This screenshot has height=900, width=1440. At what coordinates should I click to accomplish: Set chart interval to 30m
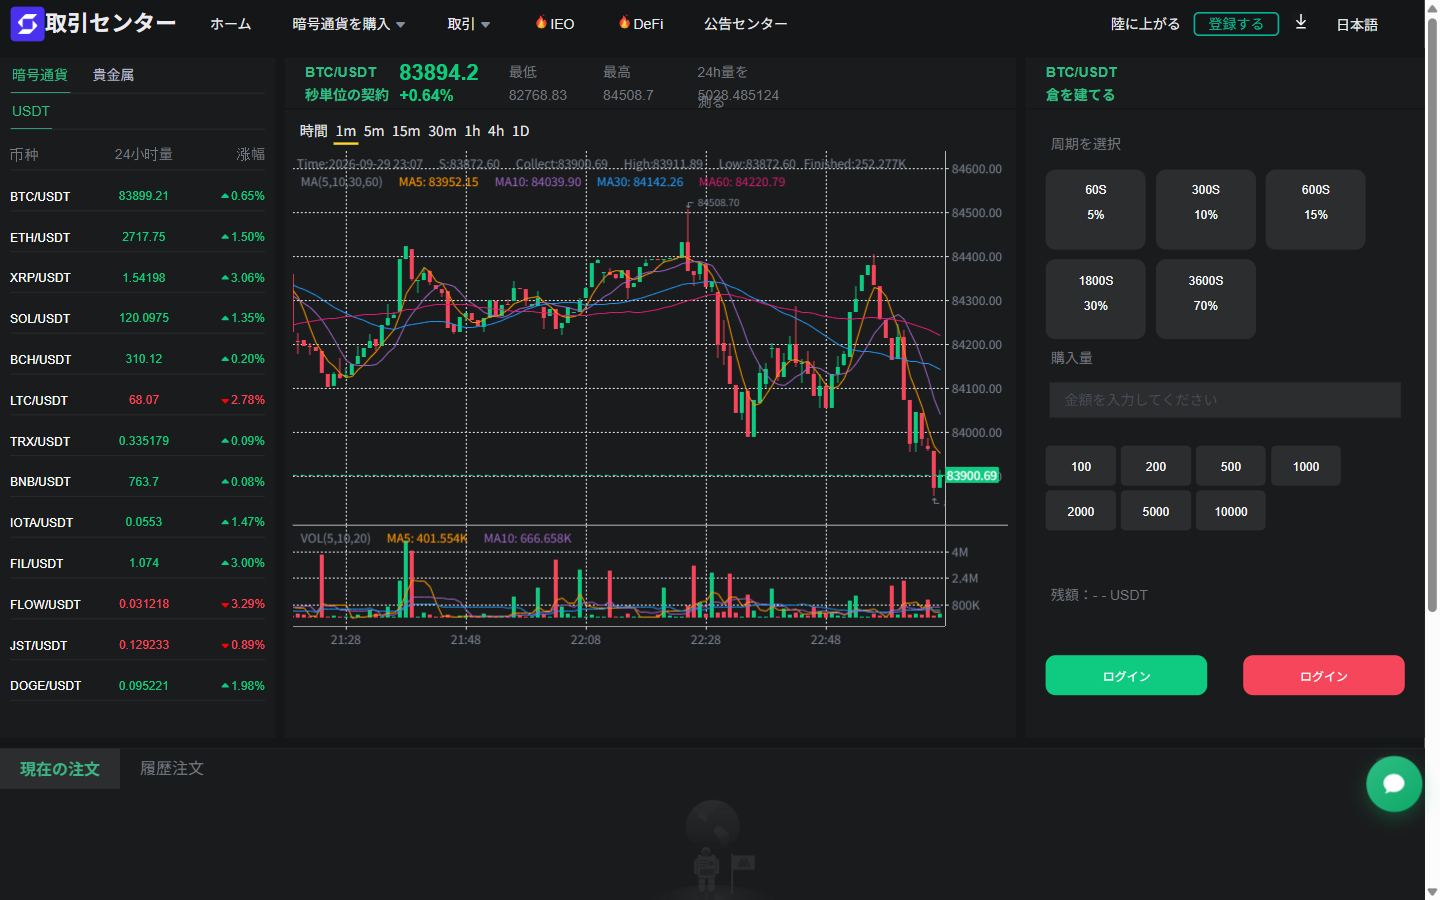point(442,131)
